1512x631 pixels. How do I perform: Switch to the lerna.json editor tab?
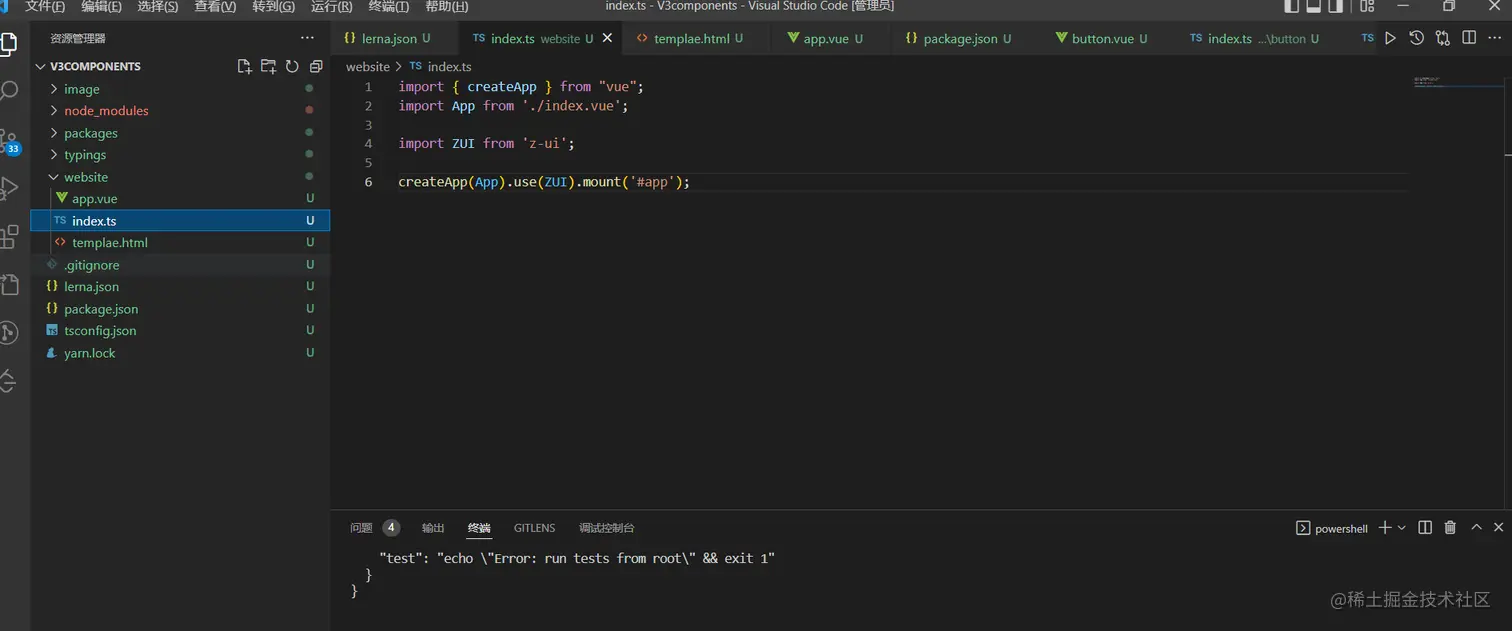pyautogui.click(x=394, y=38)
